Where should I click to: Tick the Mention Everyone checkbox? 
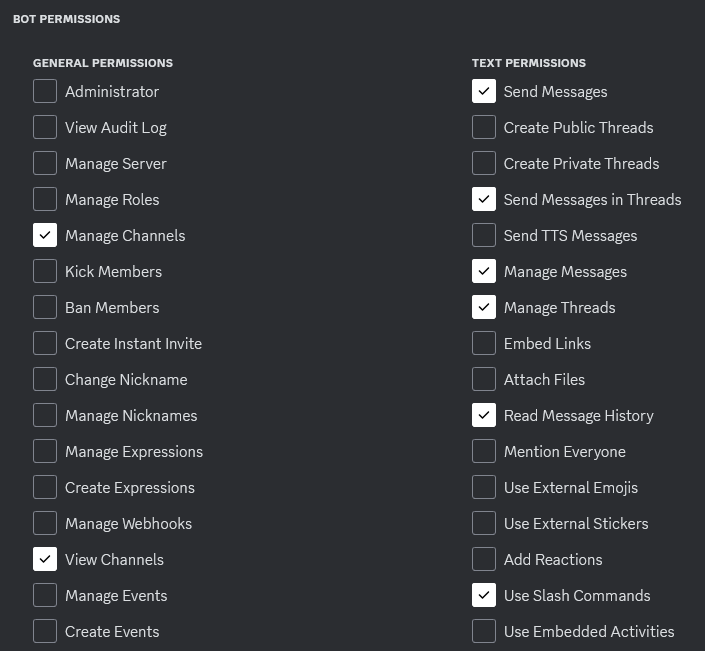484,451
